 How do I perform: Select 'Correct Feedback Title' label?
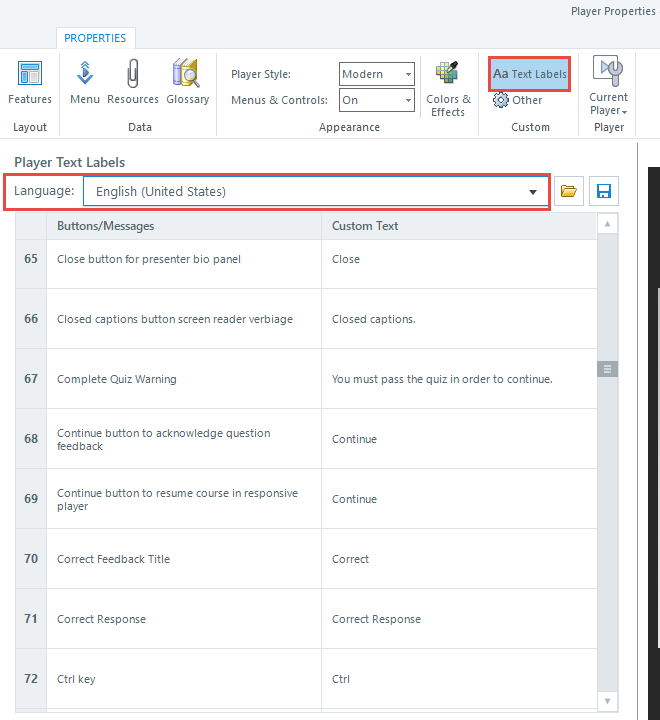pyautogui.click(x=113, y=559)
